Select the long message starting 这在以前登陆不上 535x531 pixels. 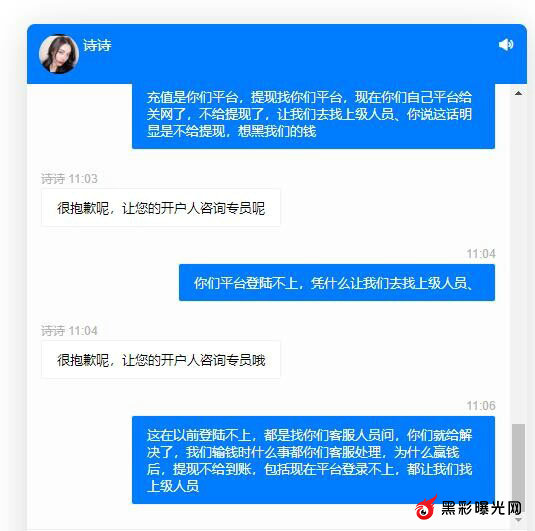click(x=313, y=460)
